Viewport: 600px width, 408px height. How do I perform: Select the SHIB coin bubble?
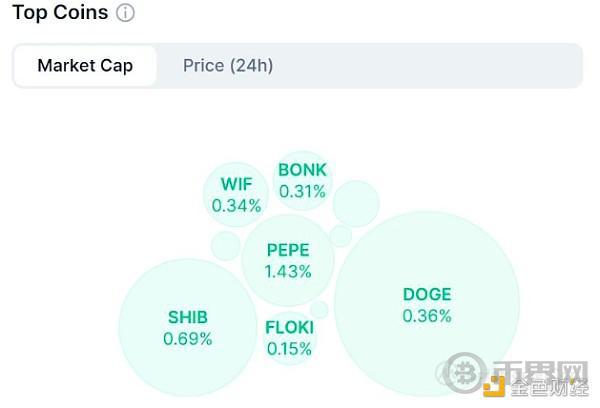click(188, 328)
